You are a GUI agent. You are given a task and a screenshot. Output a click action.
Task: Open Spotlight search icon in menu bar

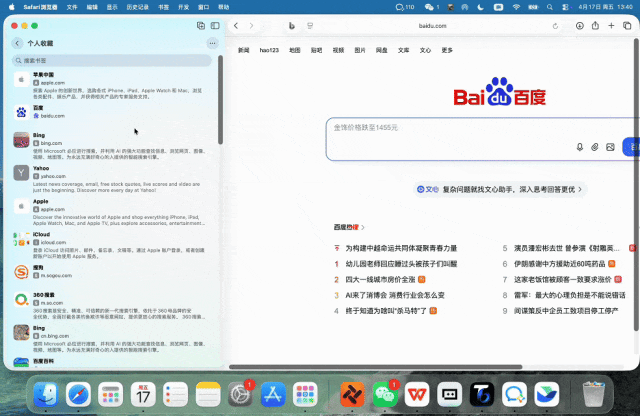550,7
